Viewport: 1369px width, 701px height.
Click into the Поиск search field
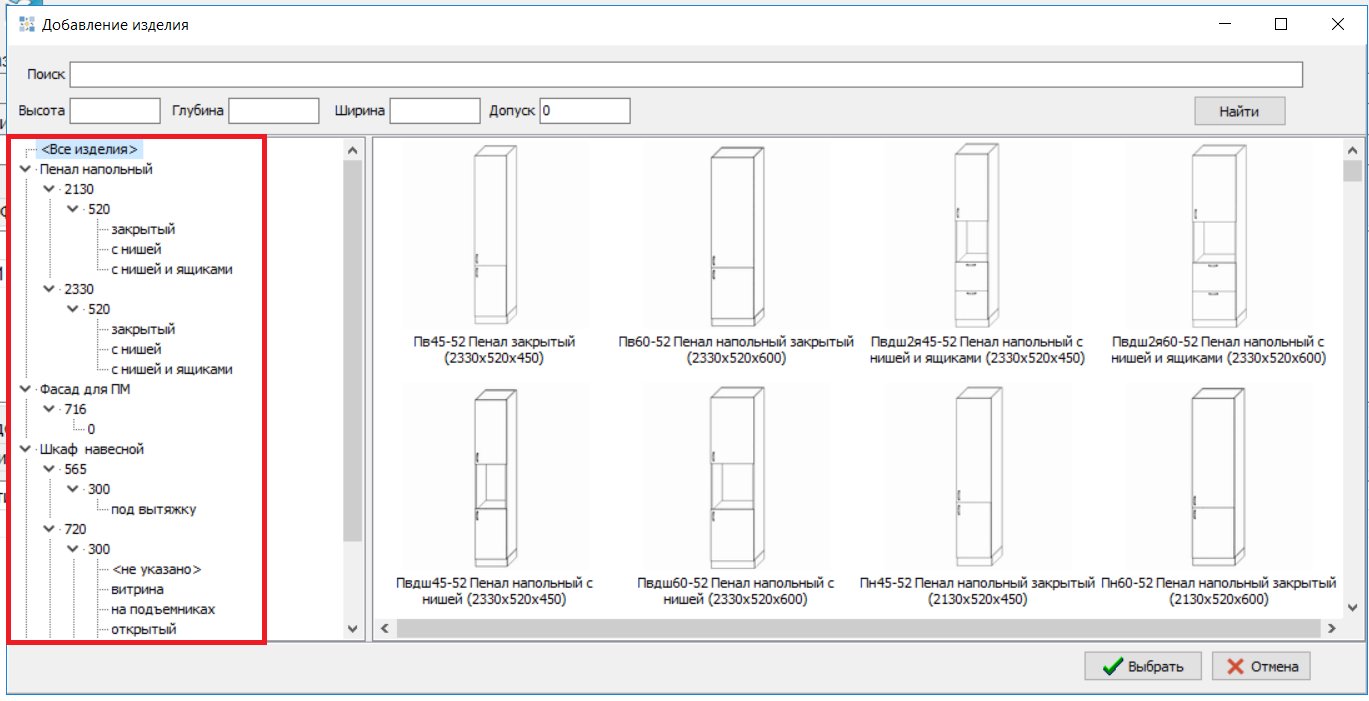[x=685, y=75]
